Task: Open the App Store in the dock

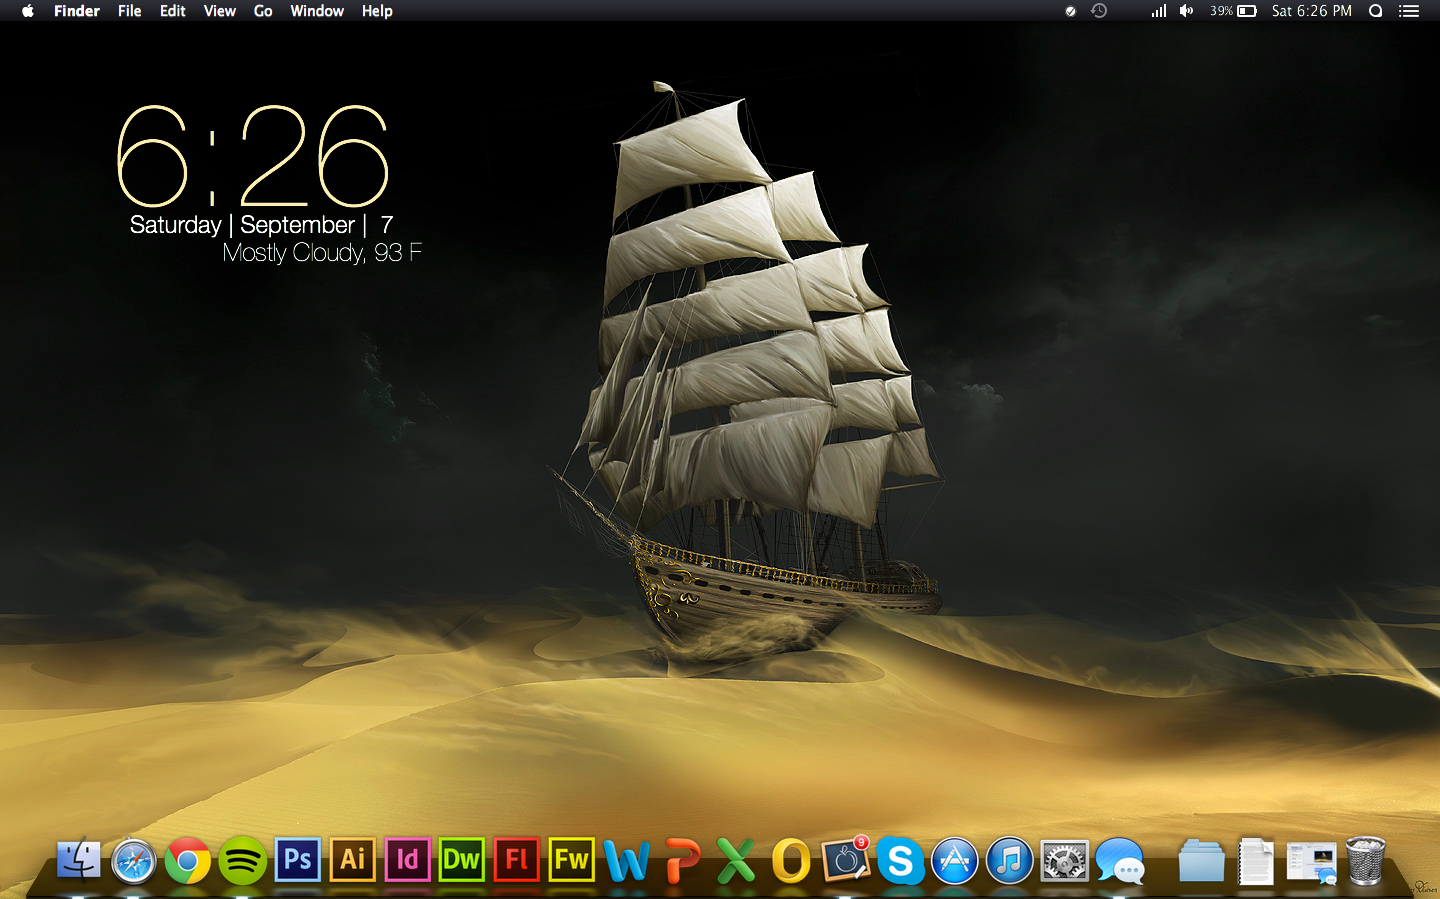Action: 955,861
